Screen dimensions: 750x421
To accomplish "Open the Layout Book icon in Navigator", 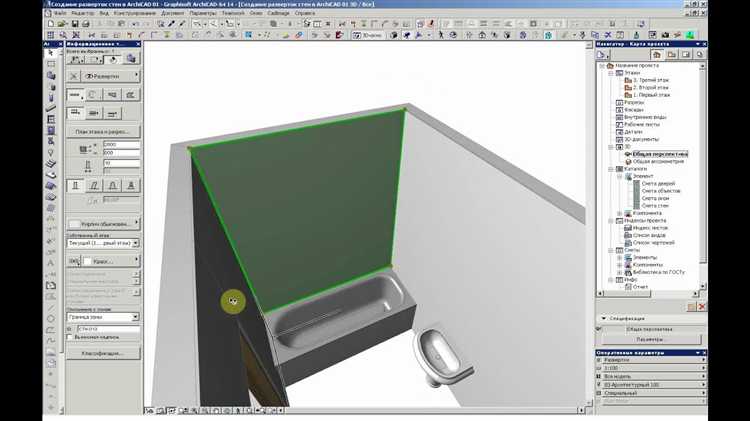I will 686,55.
